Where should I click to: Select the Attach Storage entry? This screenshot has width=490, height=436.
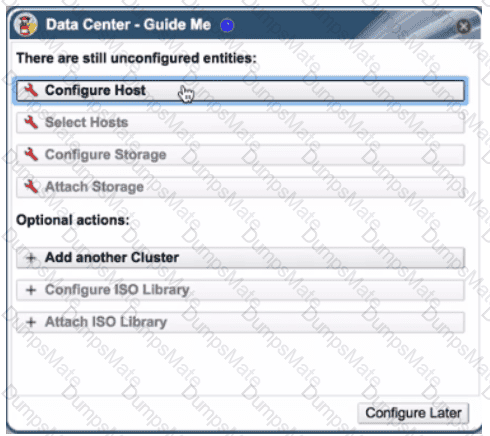click(240, 187)
